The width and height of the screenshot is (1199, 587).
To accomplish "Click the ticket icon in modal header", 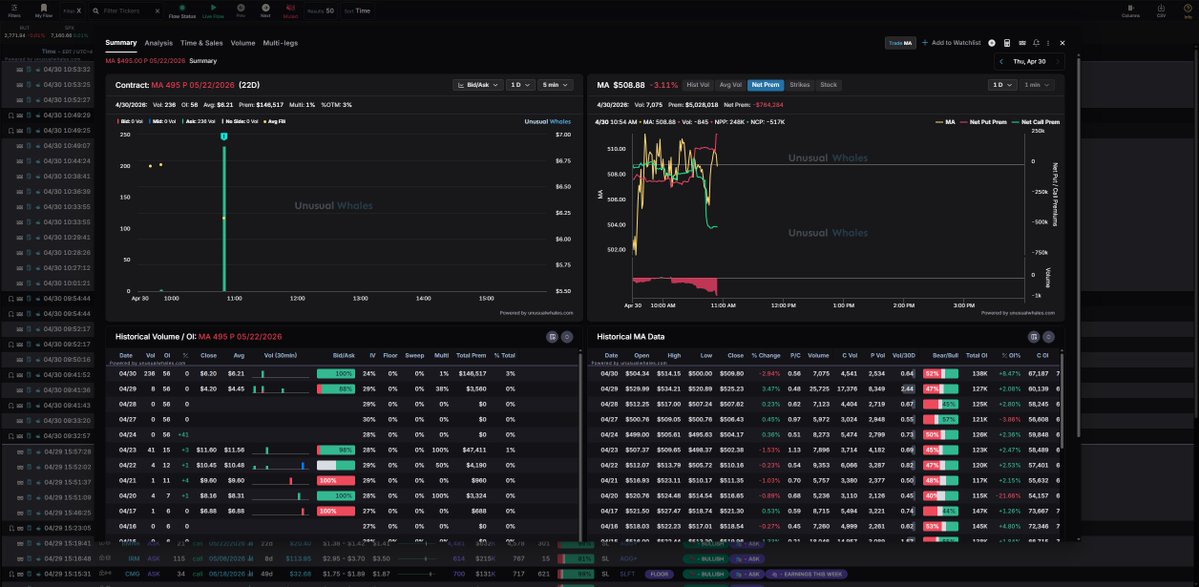I will click(x=1023, y=44).
